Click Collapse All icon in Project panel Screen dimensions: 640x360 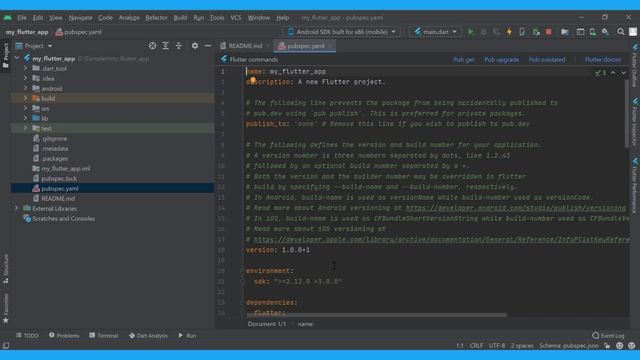point(178,46)
